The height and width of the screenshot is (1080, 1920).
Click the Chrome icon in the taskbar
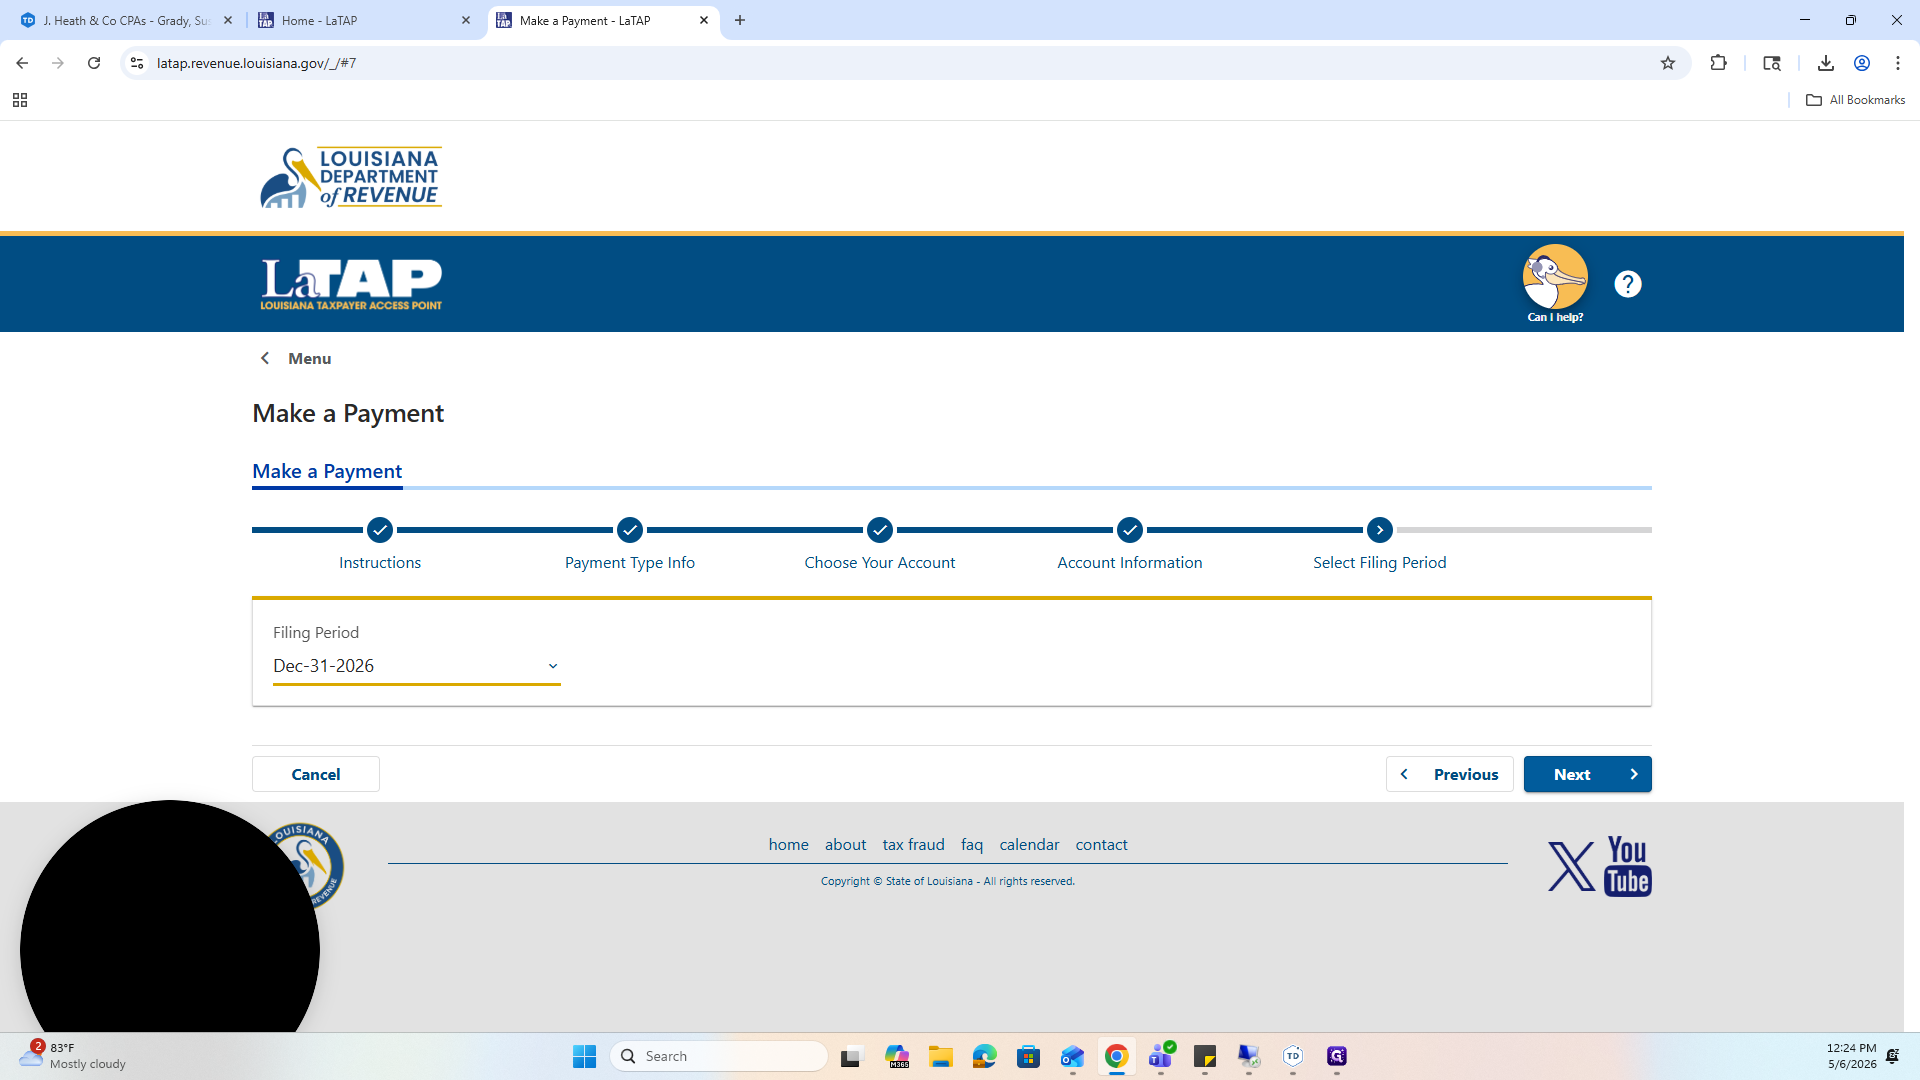coord(1116,1056)
